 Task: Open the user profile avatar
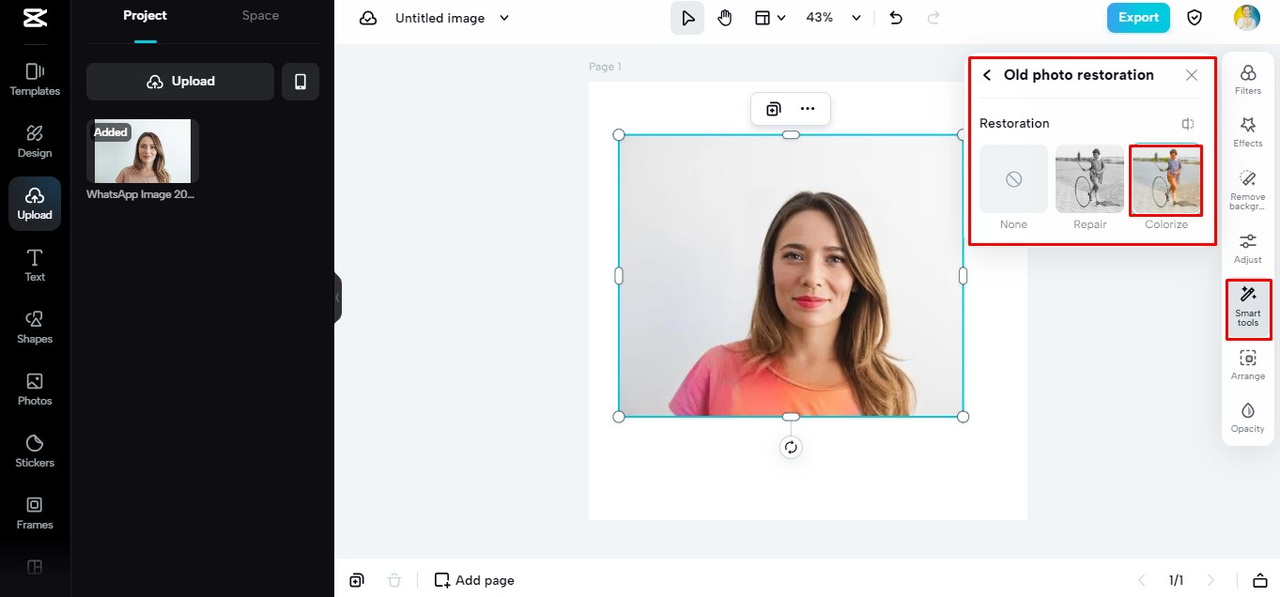point(1247,18)
